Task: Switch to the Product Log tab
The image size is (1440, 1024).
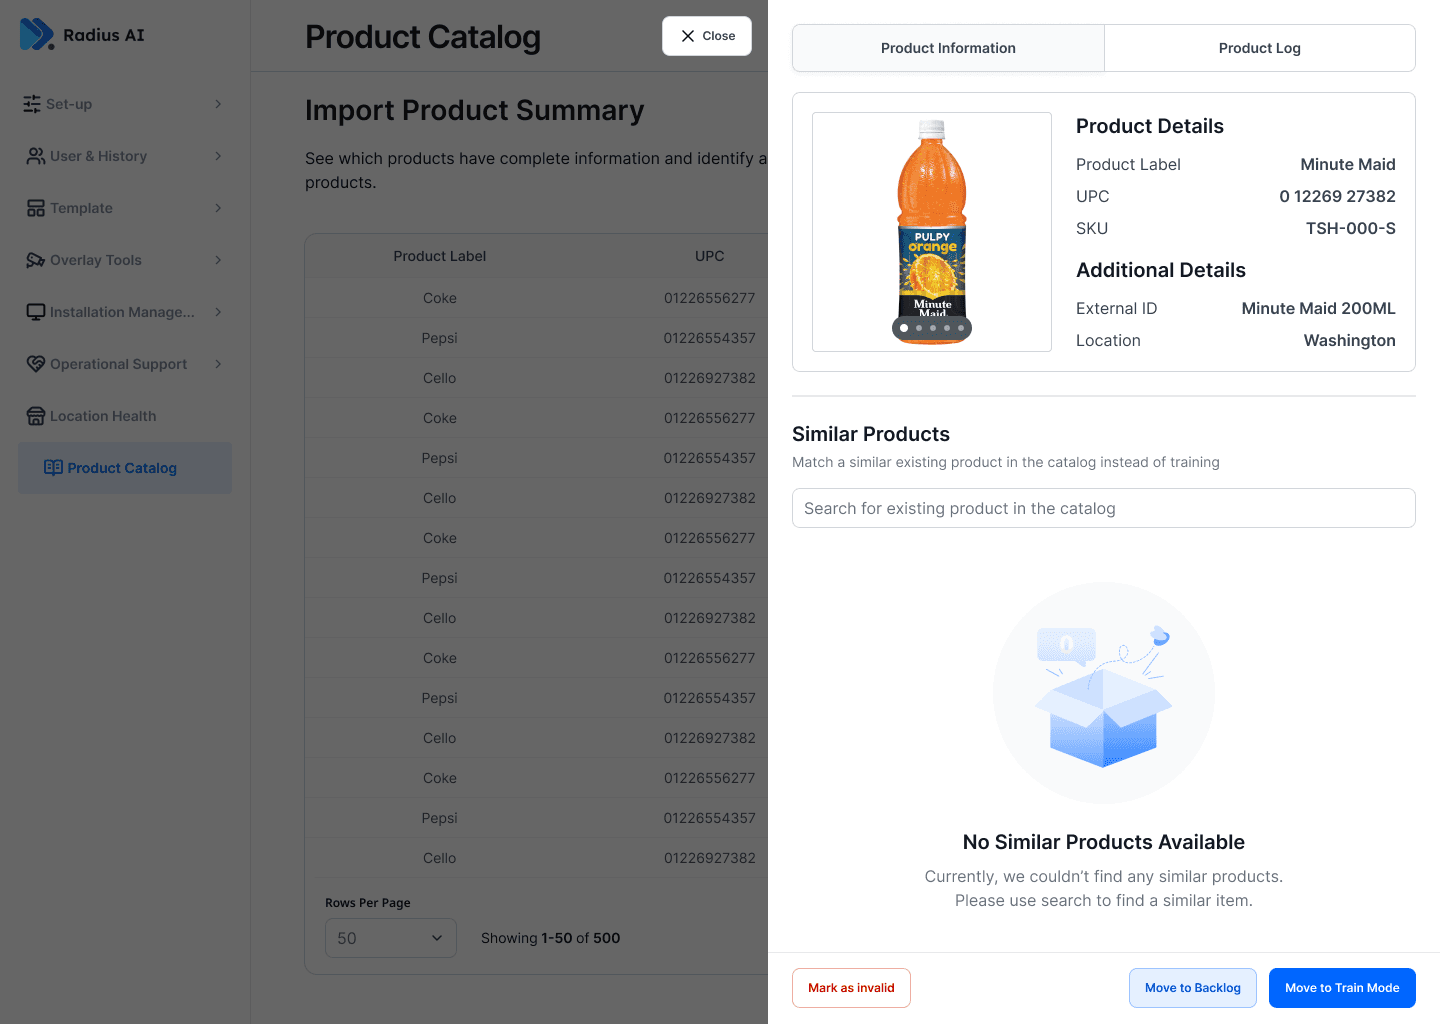Action: tap(1259, 48)
